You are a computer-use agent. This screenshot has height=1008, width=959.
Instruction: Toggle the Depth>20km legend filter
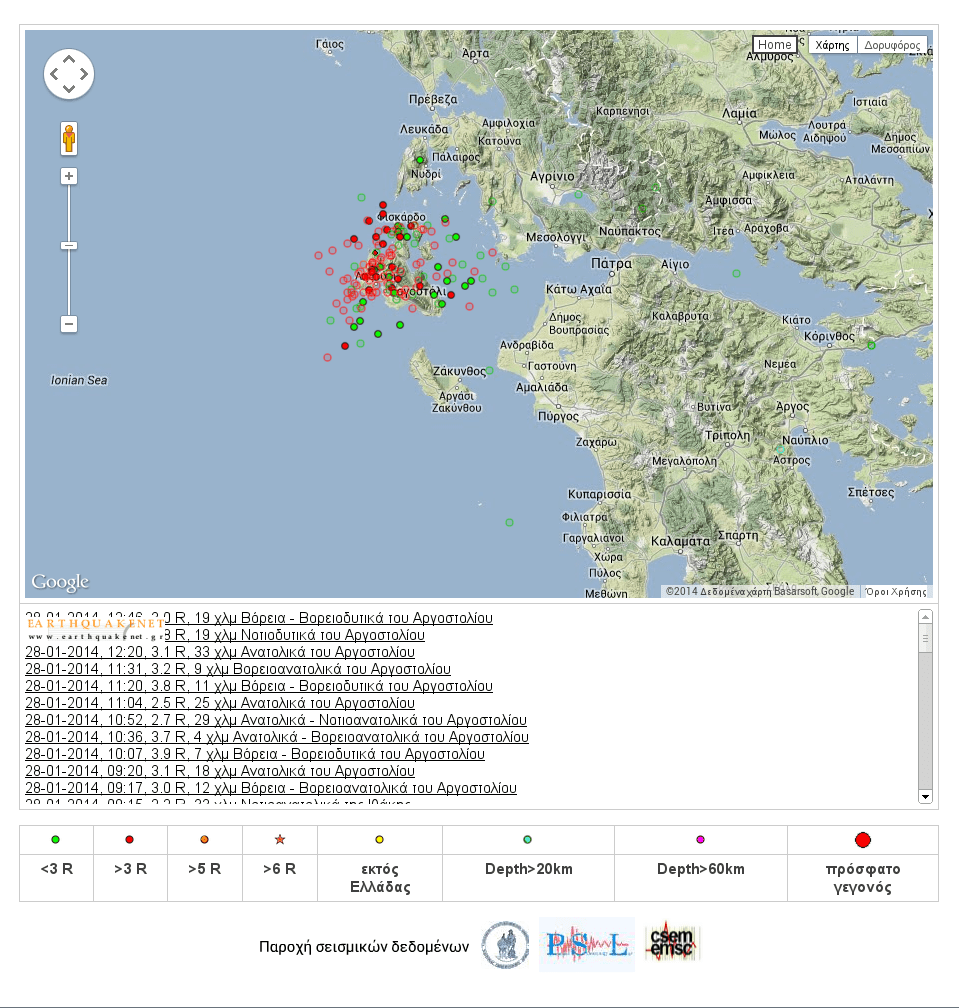[x=528, y=839]
